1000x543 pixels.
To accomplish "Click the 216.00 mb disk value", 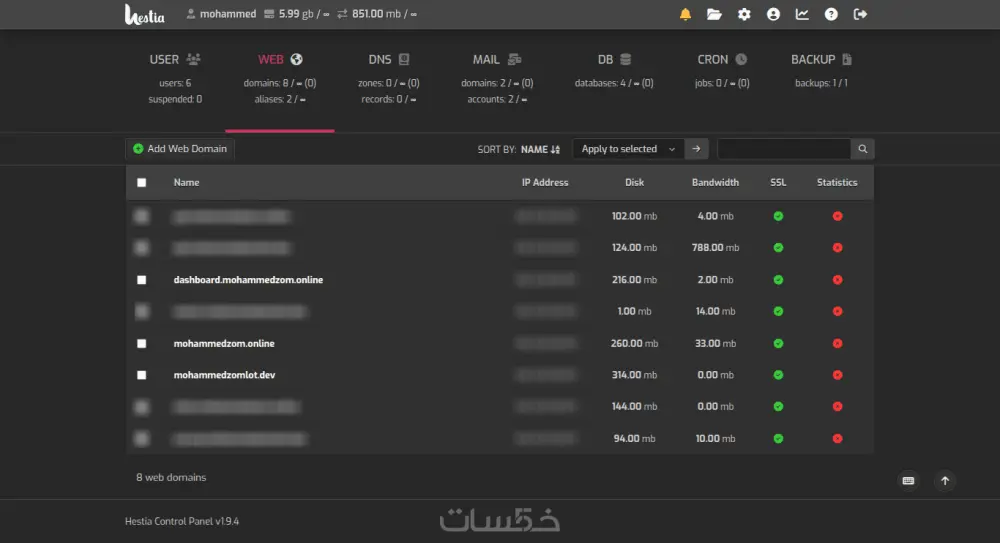I will click(634, 279).
